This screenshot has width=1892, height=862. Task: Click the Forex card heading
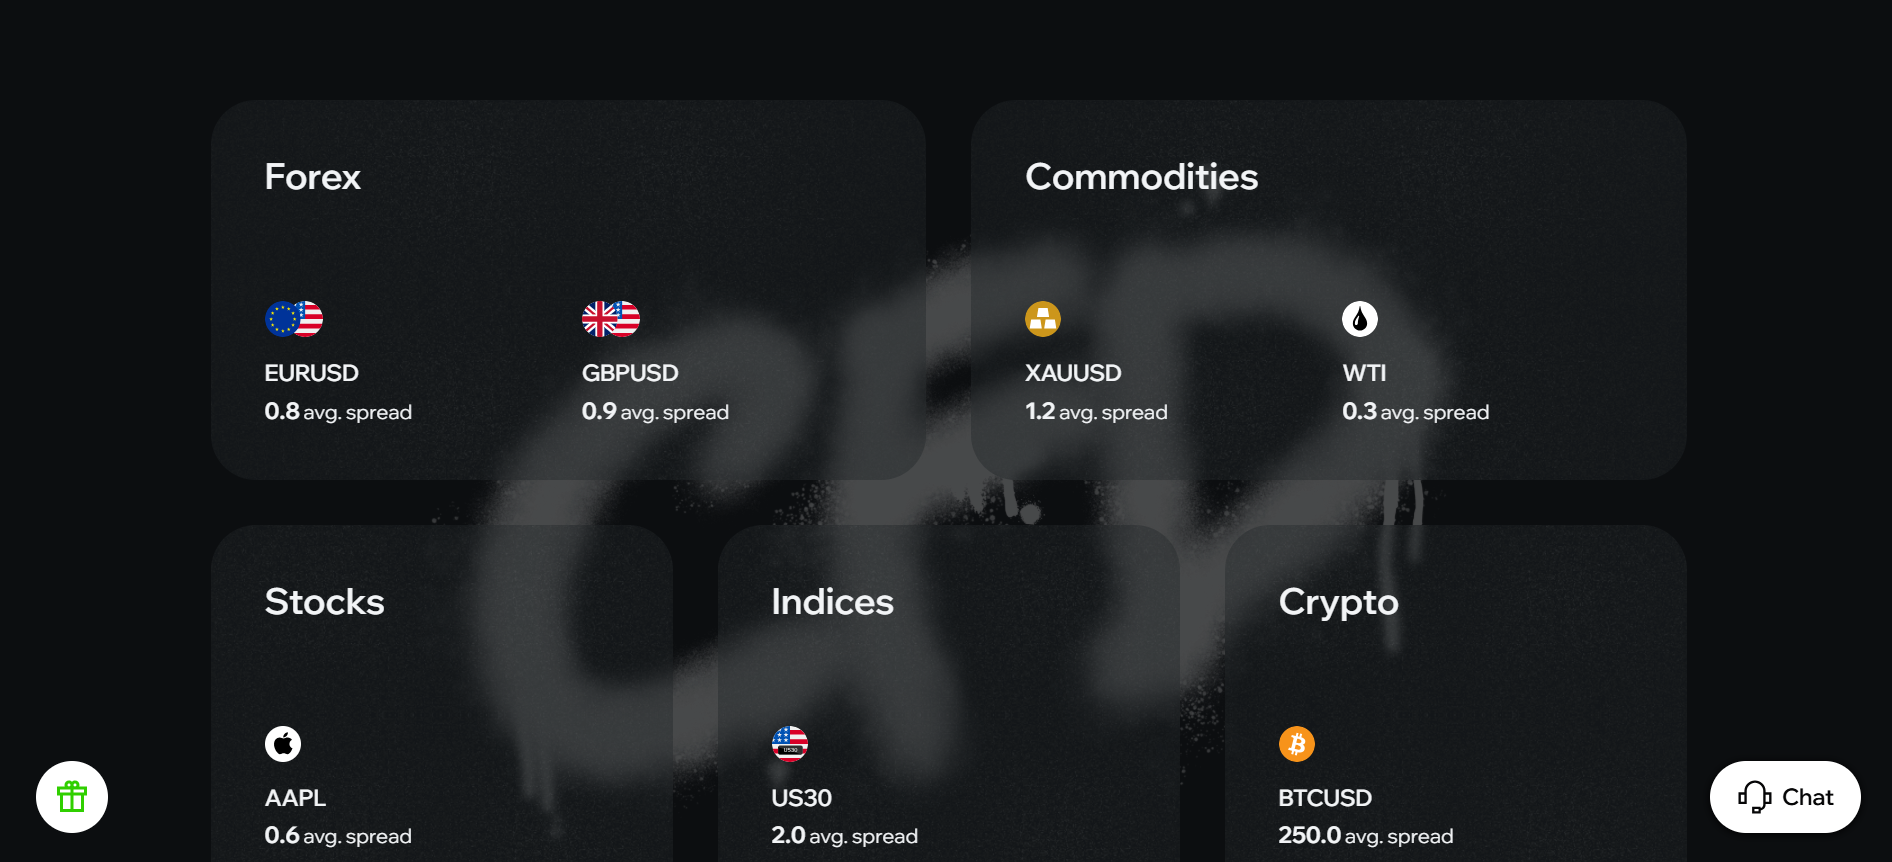click(x=312, y=177)
